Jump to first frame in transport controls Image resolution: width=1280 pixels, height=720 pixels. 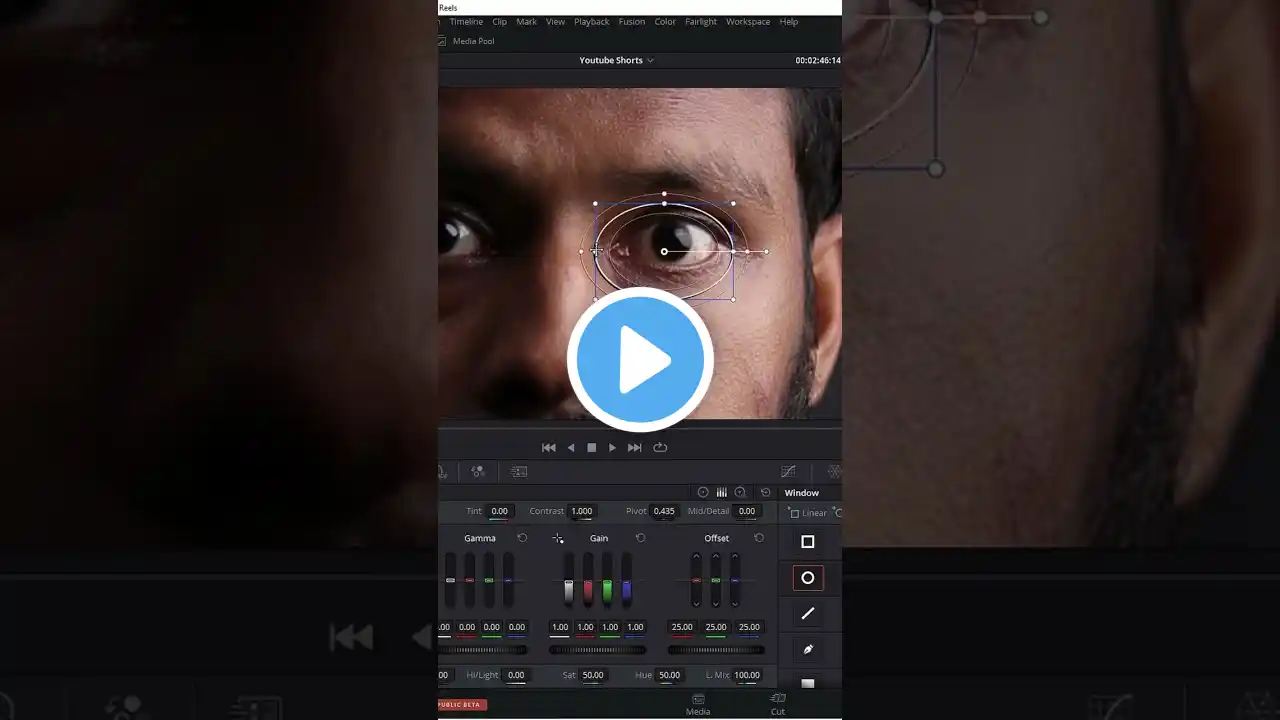click(548, 448)
